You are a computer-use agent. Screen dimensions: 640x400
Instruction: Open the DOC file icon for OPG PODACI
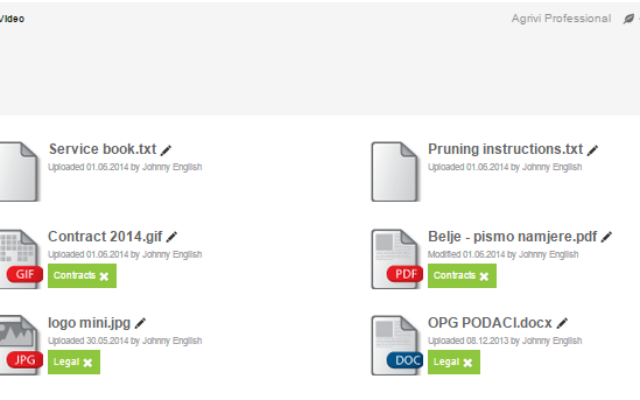click(396, 345)
